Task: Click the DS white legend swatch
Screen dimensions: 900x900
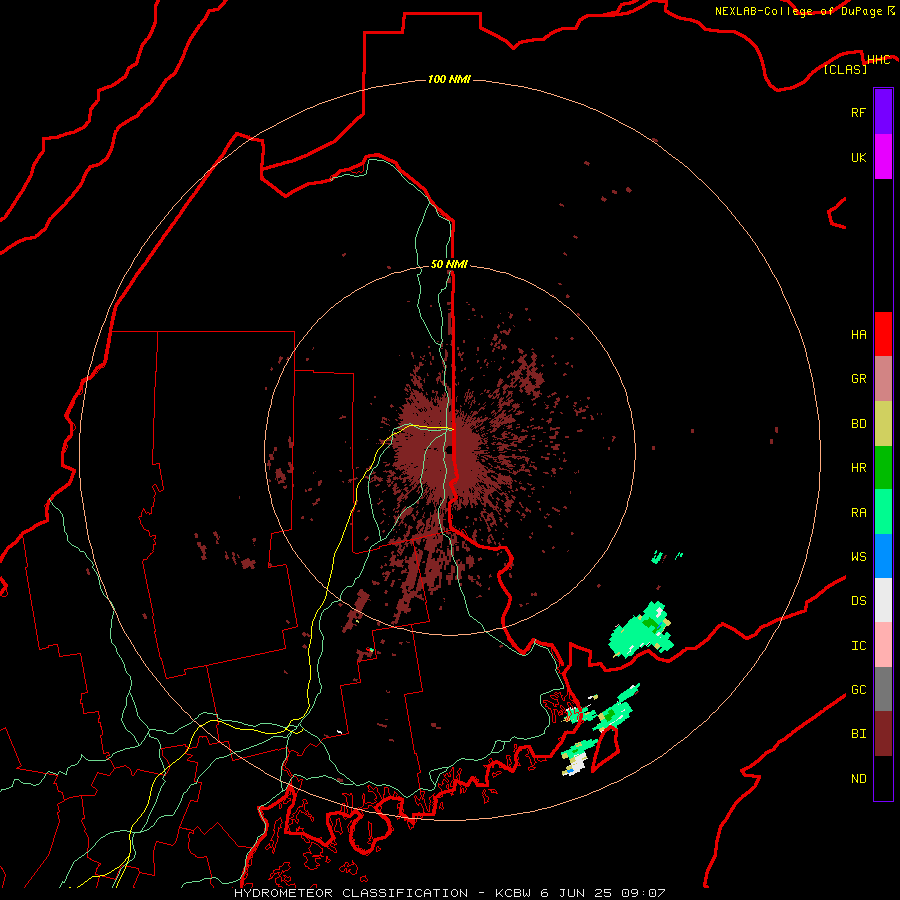Action: 883,600
